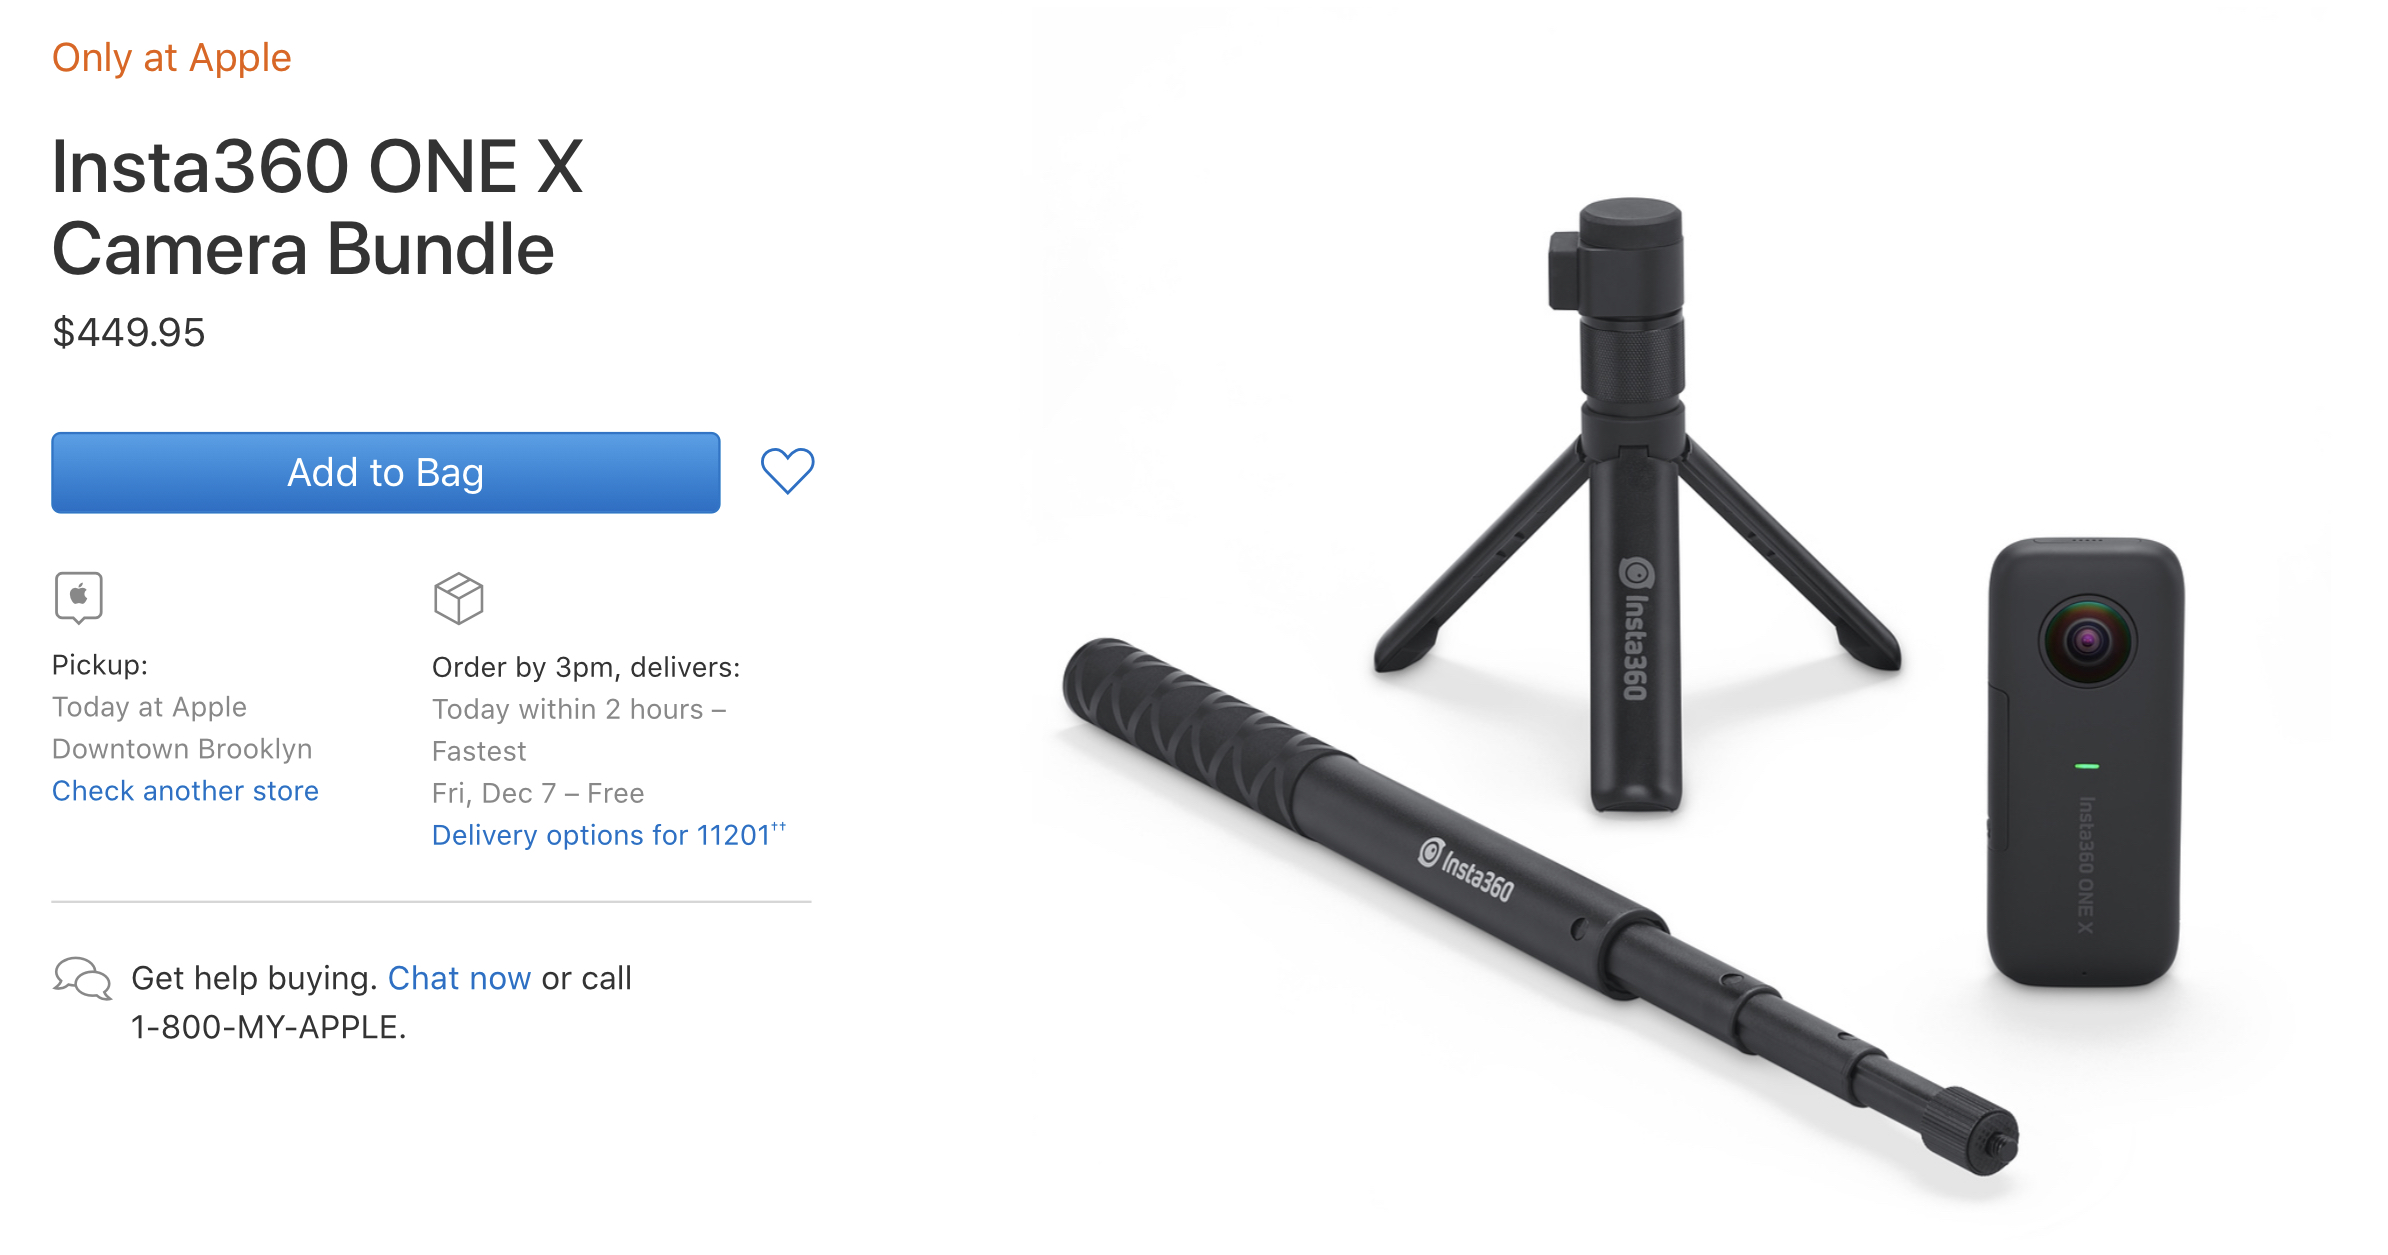Click Today within 2 hours – Fastest text
Image resolution: width=2388 pixels, height=1255 pixels.
(x=579, y=730)
